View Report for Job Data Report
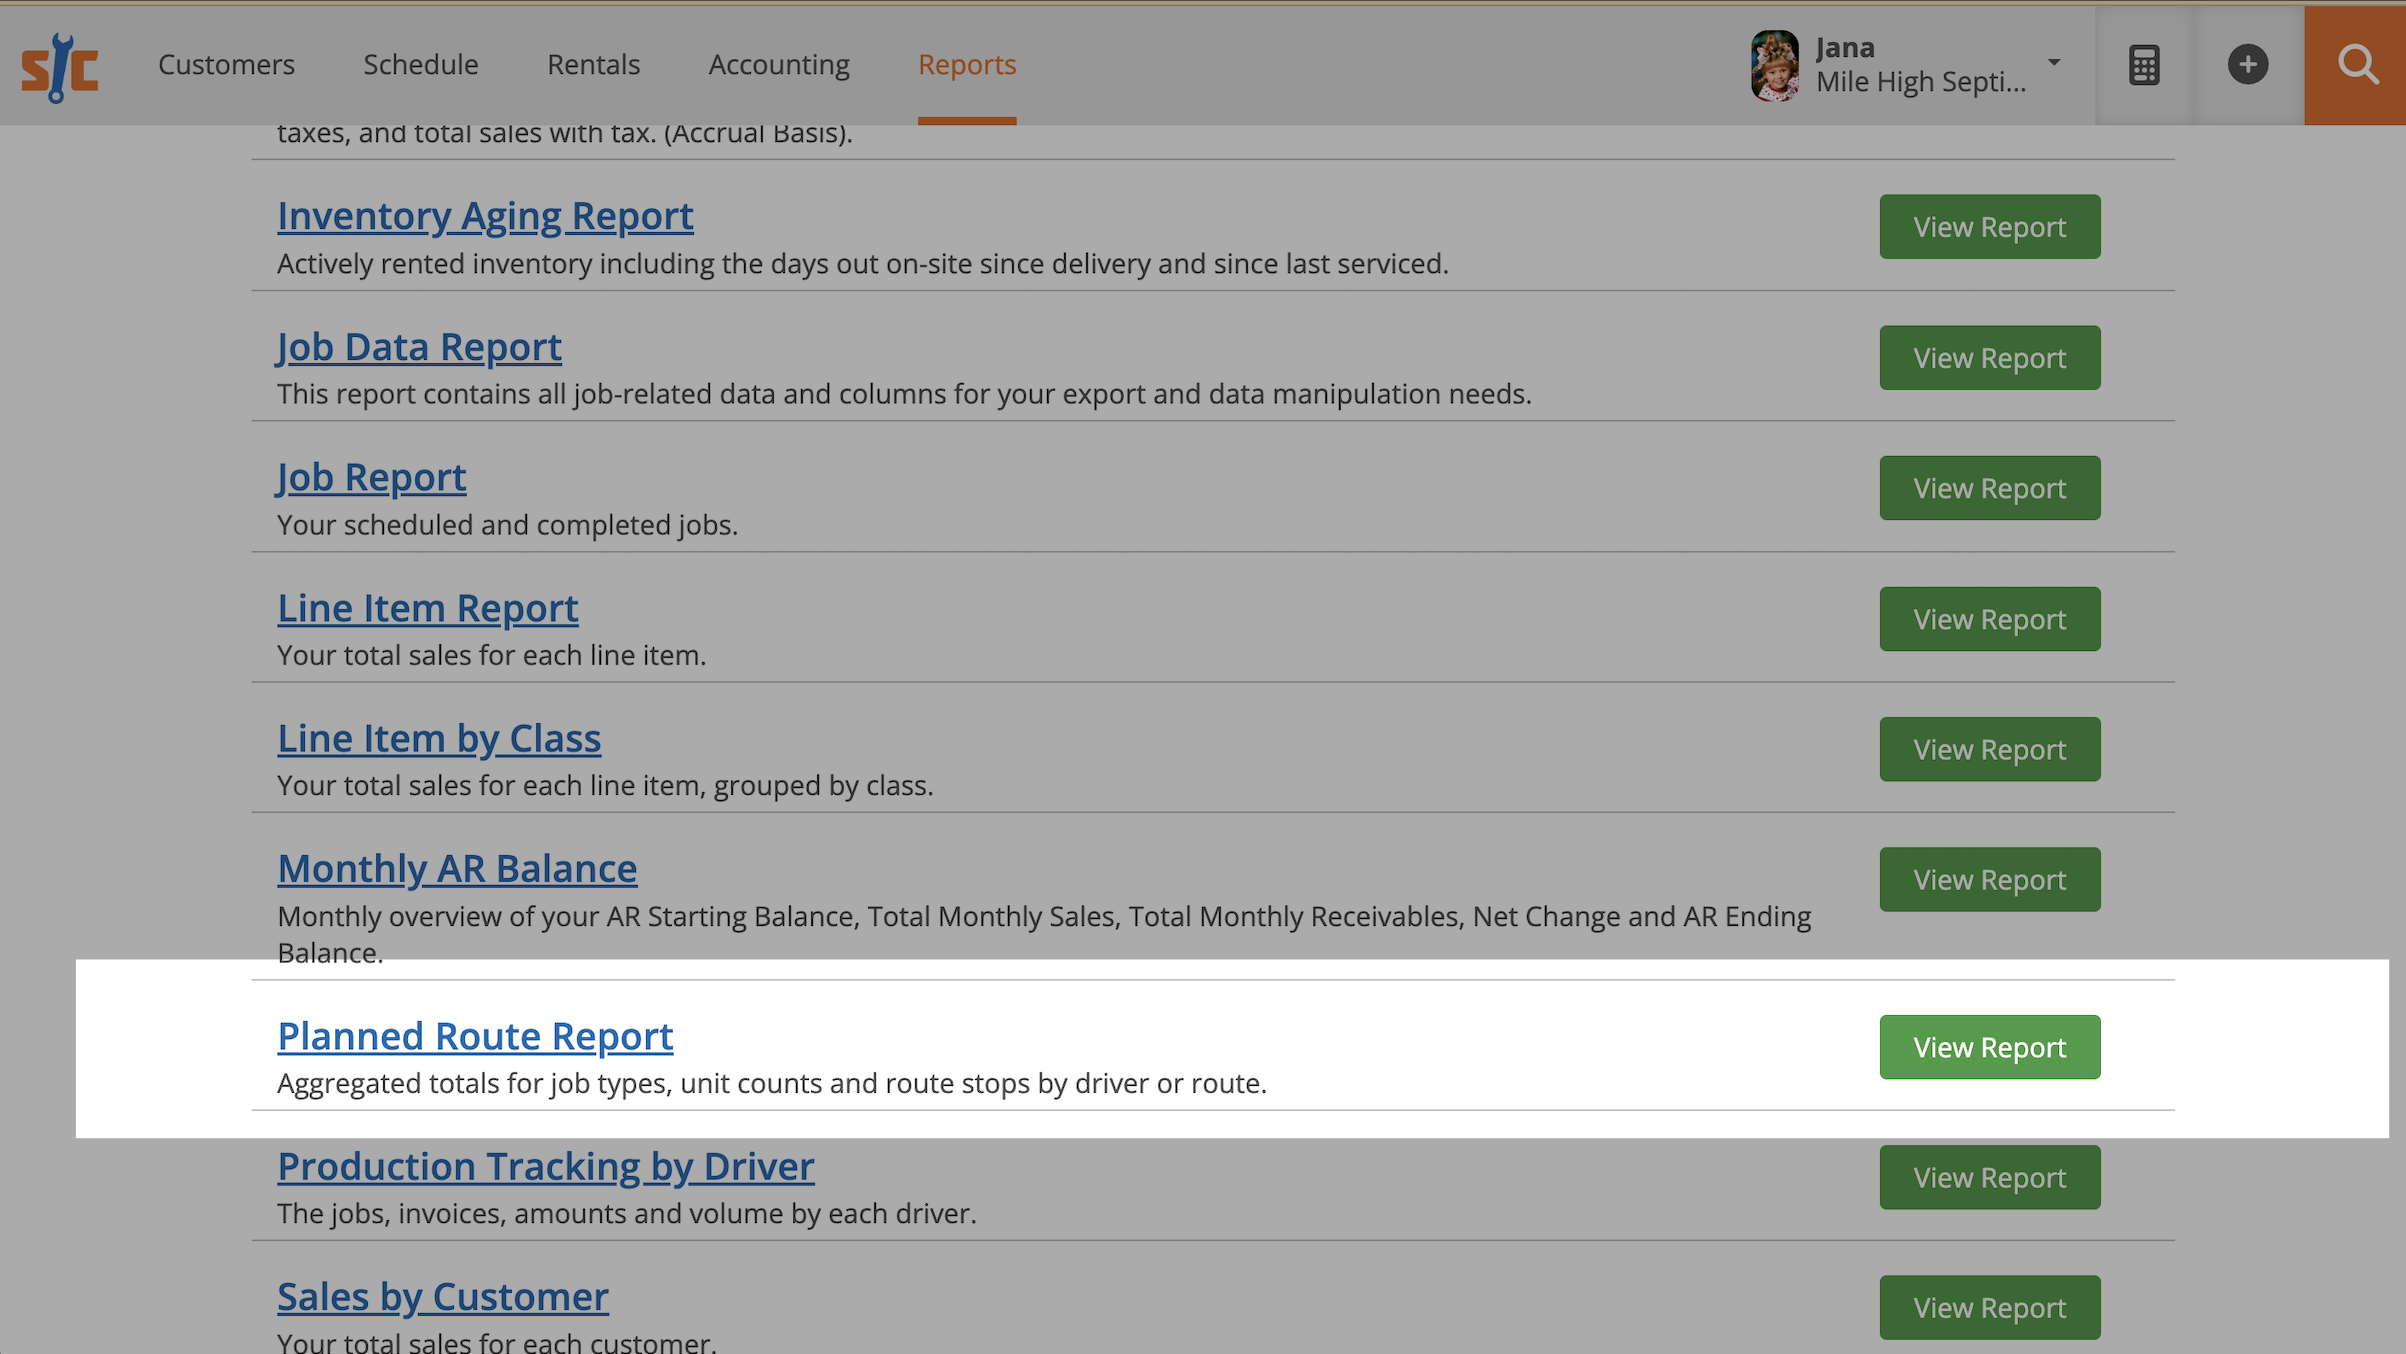2406x1354 pixels. tap(1990, 358)
